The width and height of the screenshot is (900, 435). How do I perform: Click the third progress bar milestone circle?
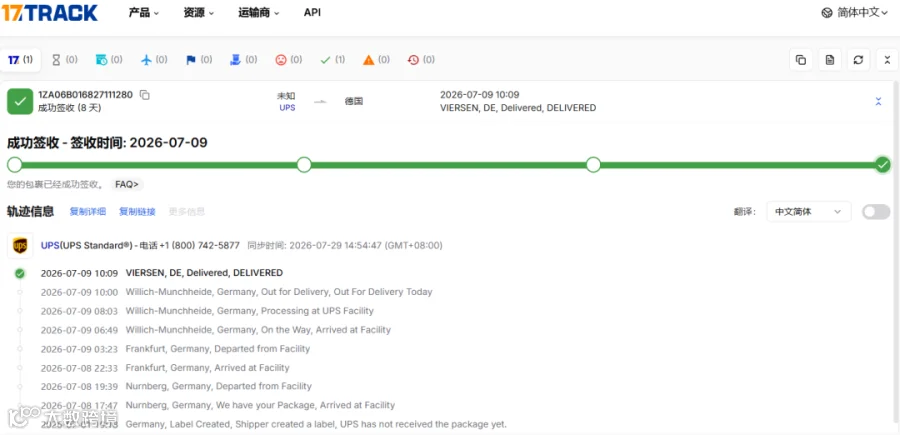pyautogui.click(x=593, y=165)
